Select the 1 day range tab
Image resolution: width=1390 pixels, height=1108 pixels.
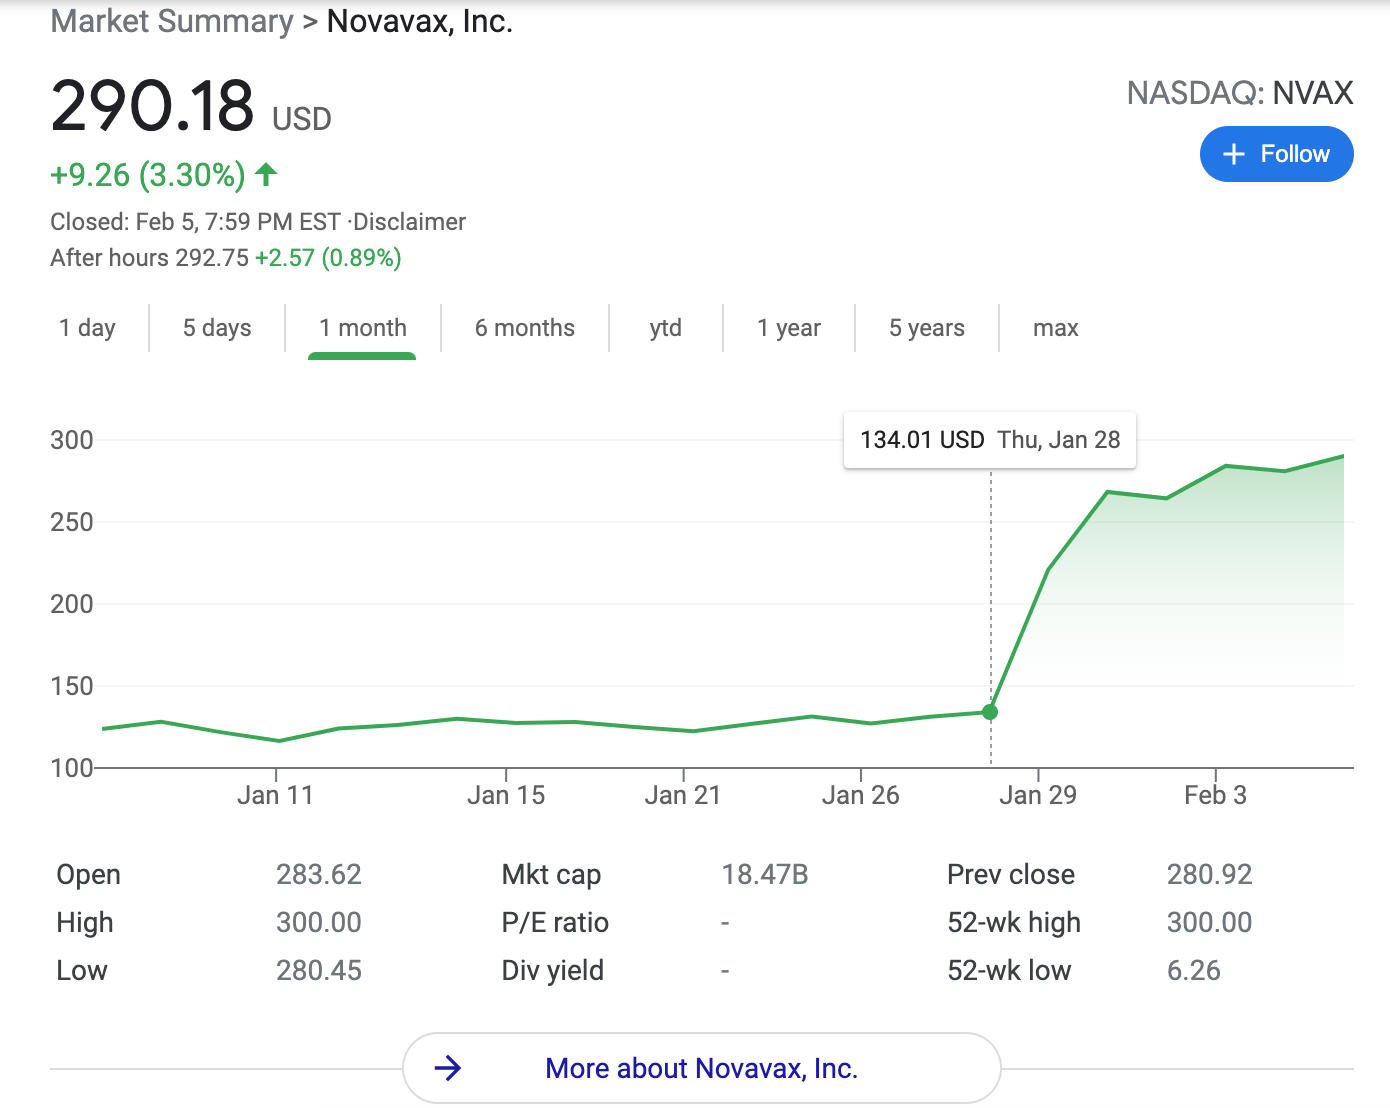(x=87, y=328)
